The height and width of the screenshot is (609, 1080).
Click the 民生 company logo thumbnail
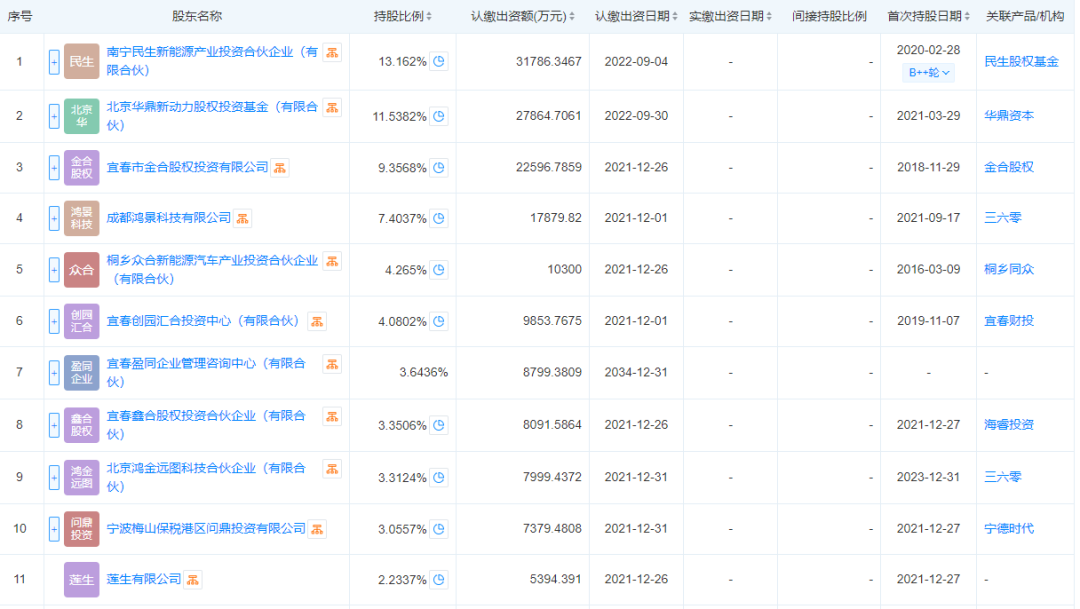[x=81, y=61]
